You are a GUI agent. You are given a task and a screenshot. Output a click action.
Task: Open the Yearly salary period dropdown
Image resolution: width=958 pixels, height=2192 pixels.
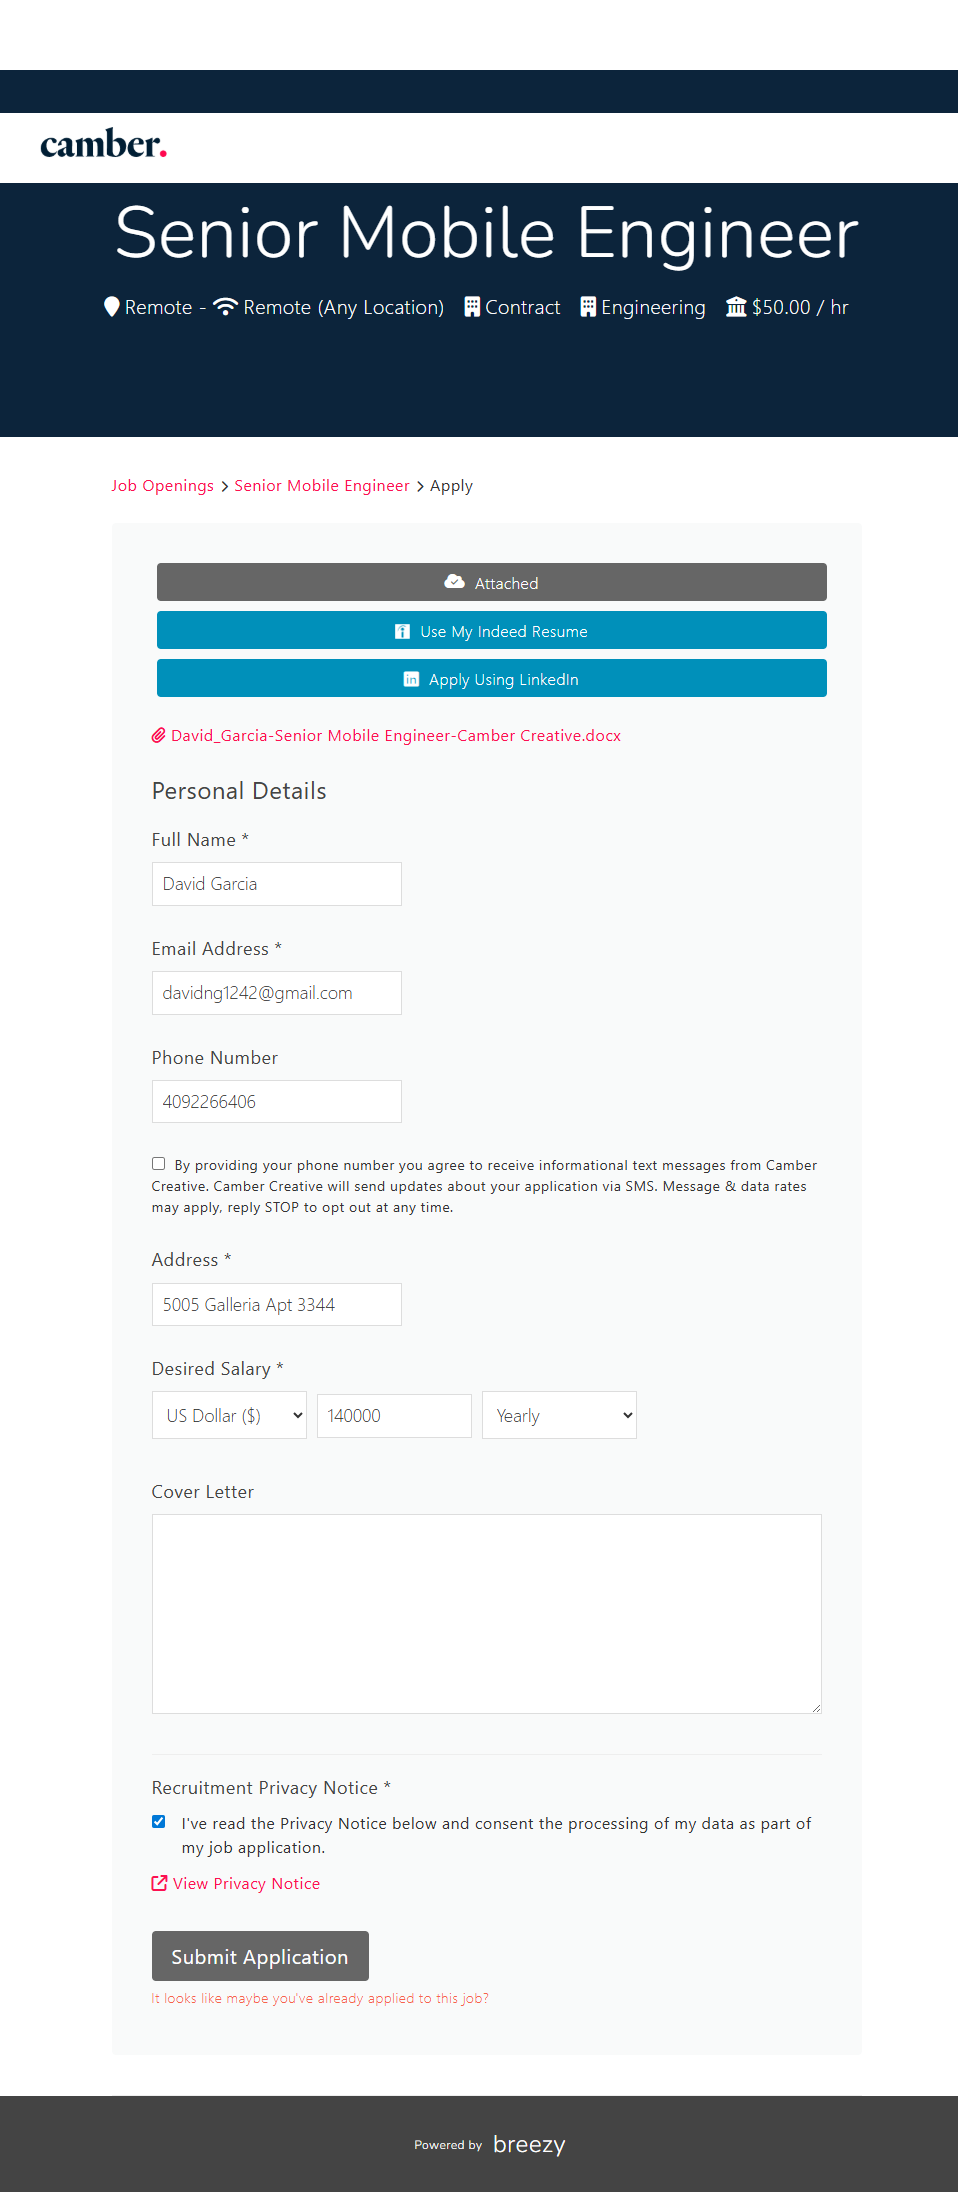click(559, 1415)
